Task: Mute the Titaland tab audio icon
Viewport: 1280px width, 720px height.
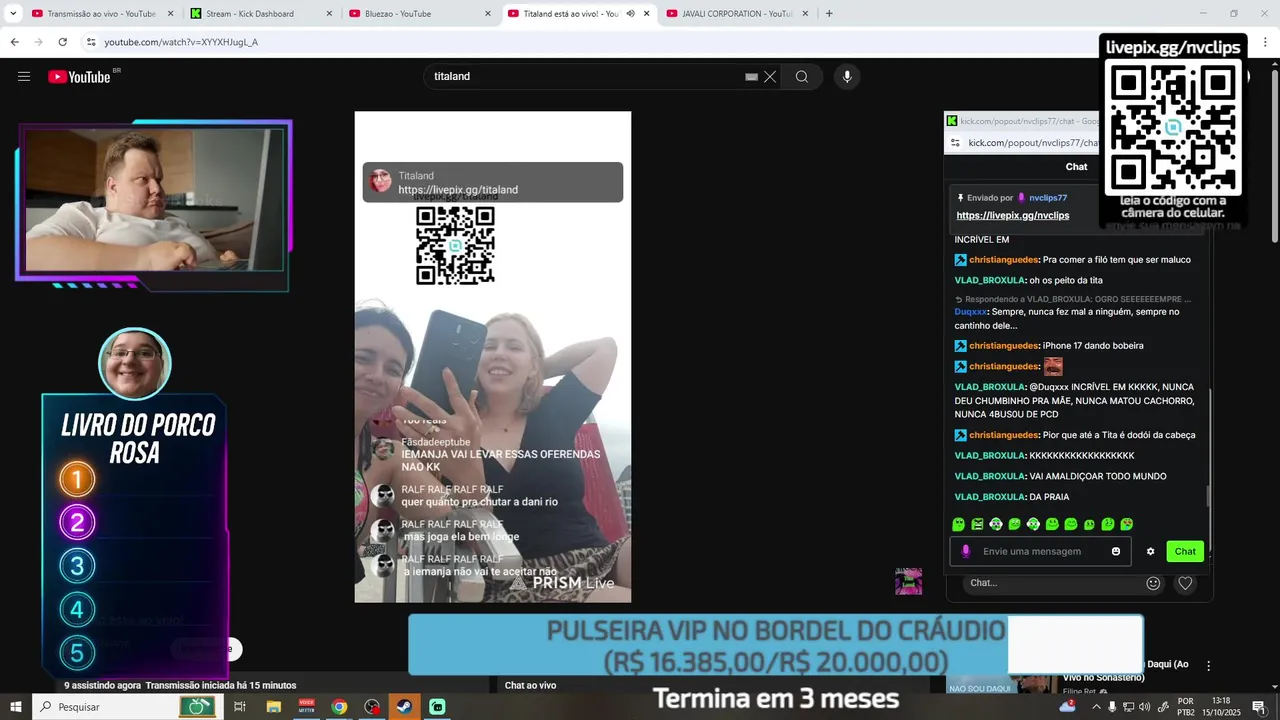Action: pos(630,14)
